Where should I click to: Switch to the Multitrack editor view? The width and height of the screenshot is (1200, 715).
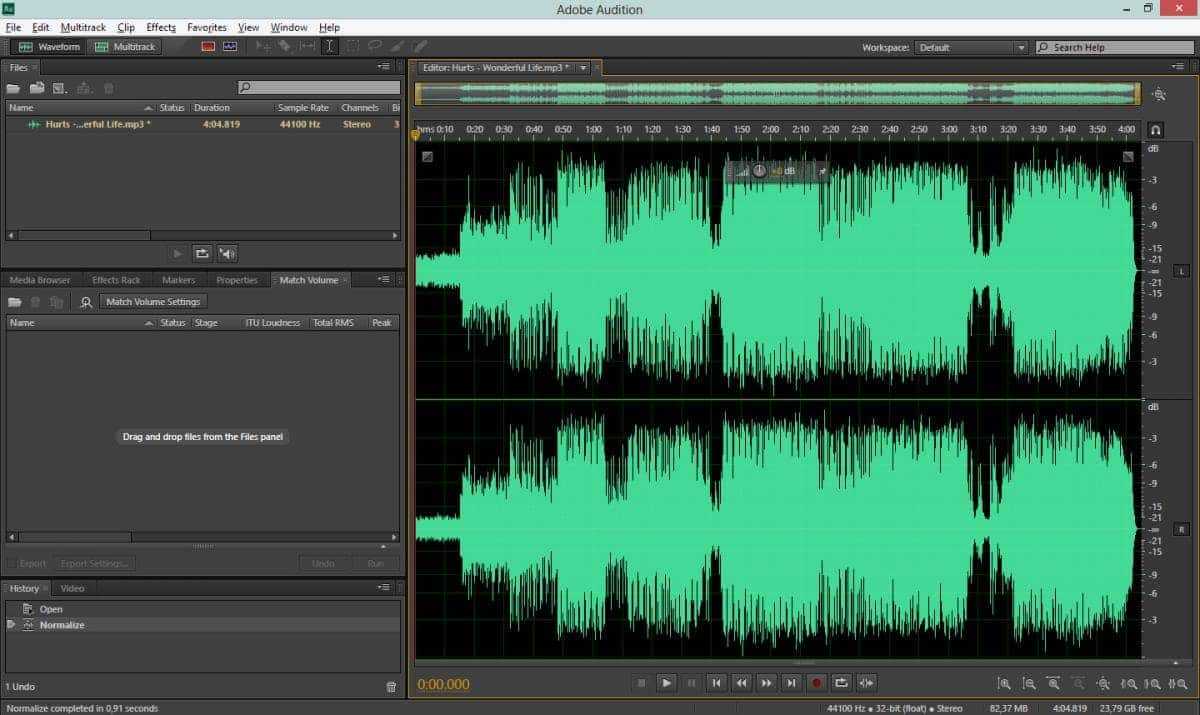coord(126,47)
